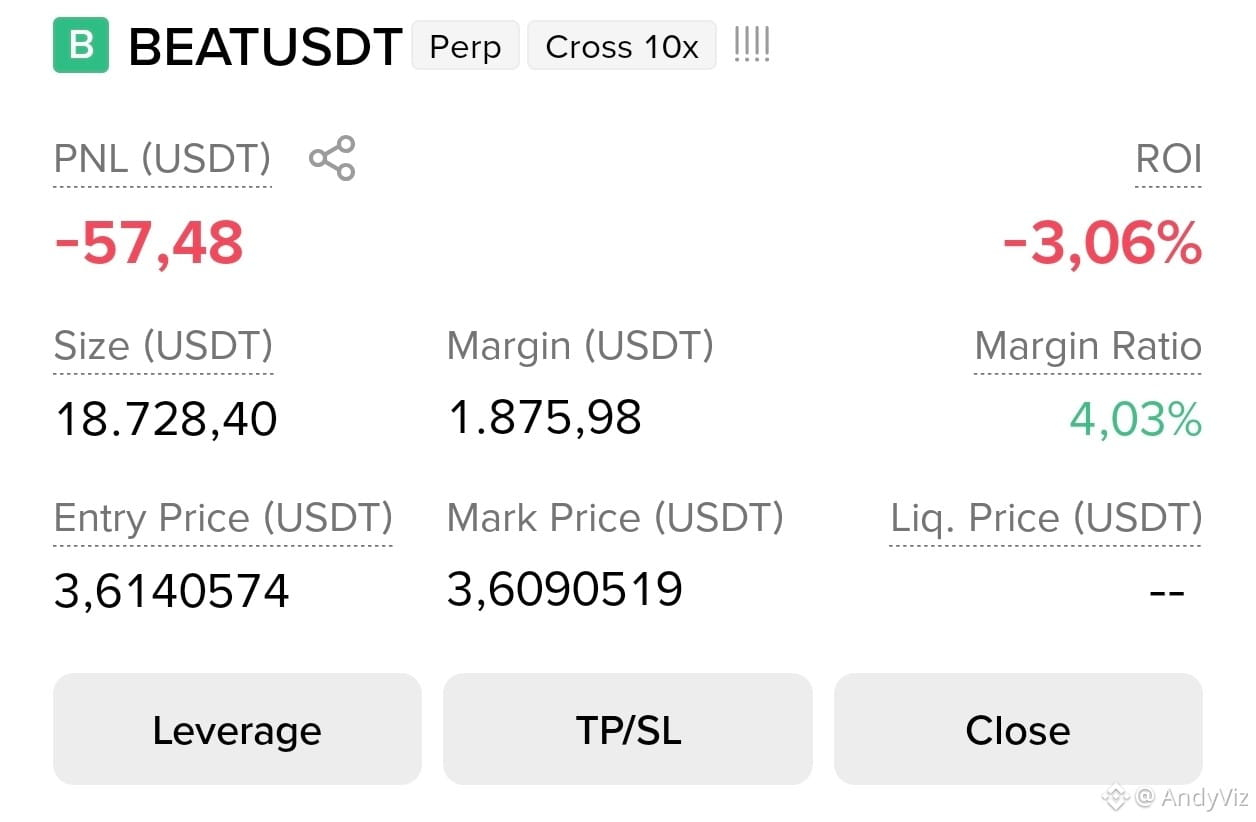
Task: Show the ROI label explanation
Action: point(1168,160)
